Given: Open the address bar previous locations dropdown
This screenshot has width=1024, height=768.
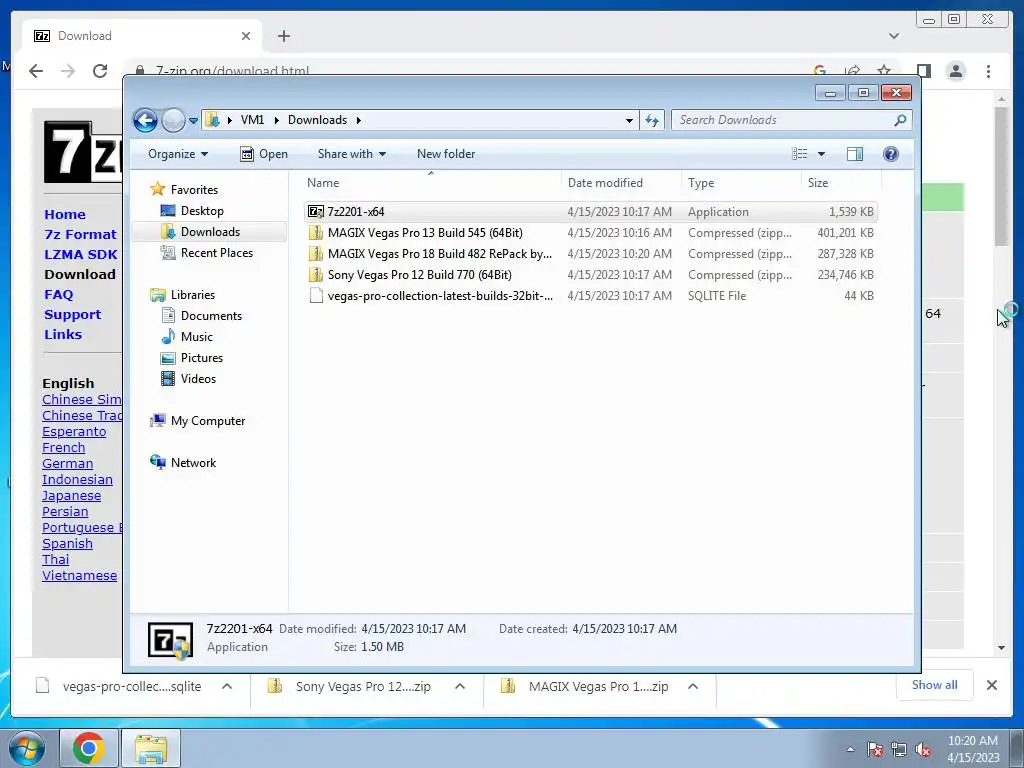Looking at the screenshot, I should (x=629, y=121).
